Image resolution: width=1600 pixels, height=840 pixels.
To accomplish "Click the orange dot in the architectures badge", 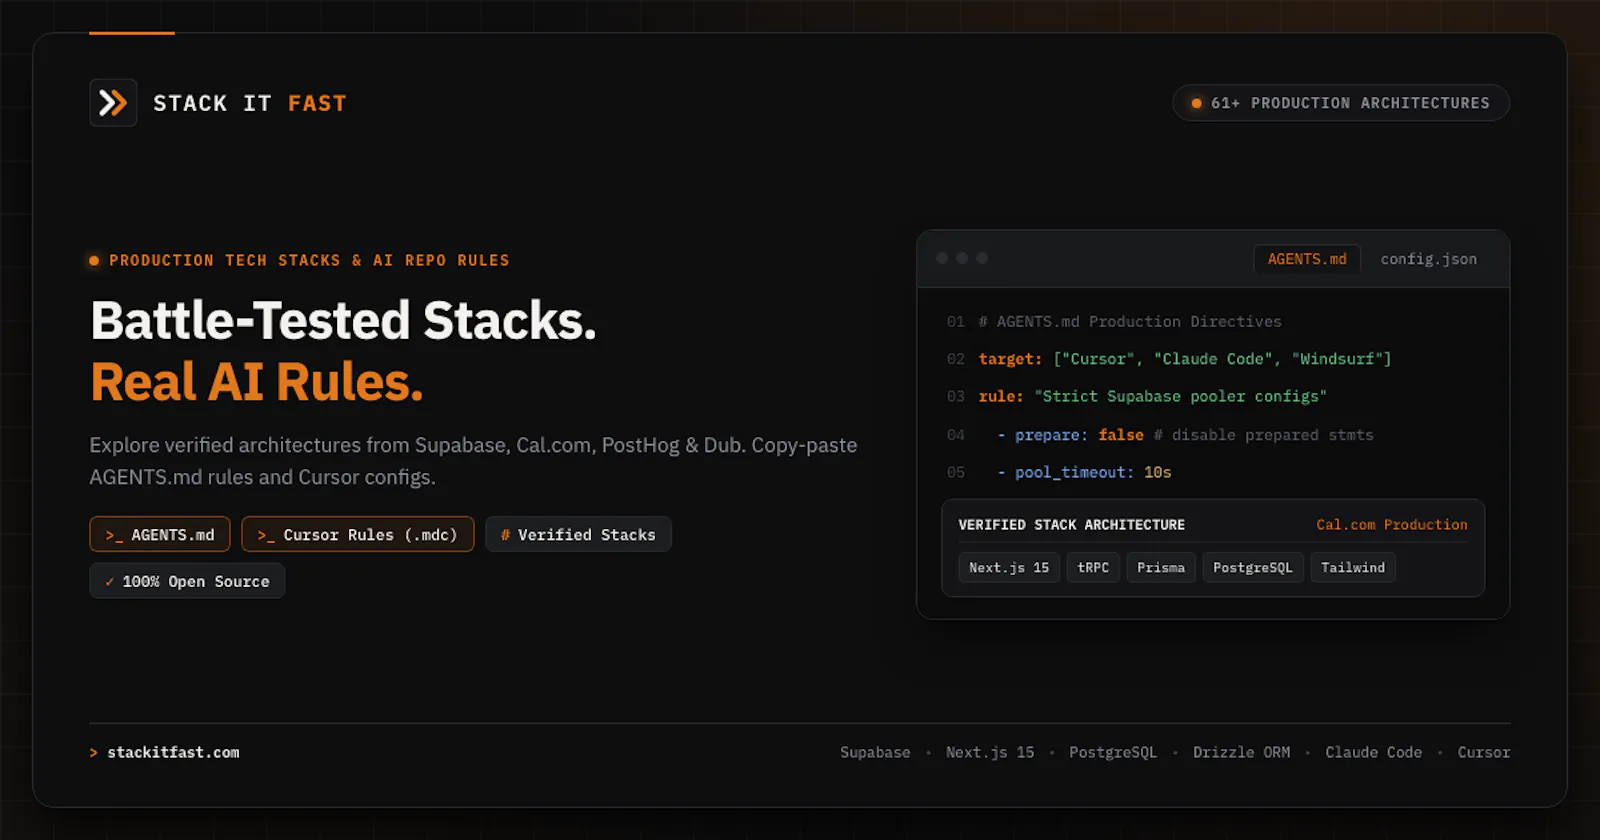I will [x=1196, y=103].
